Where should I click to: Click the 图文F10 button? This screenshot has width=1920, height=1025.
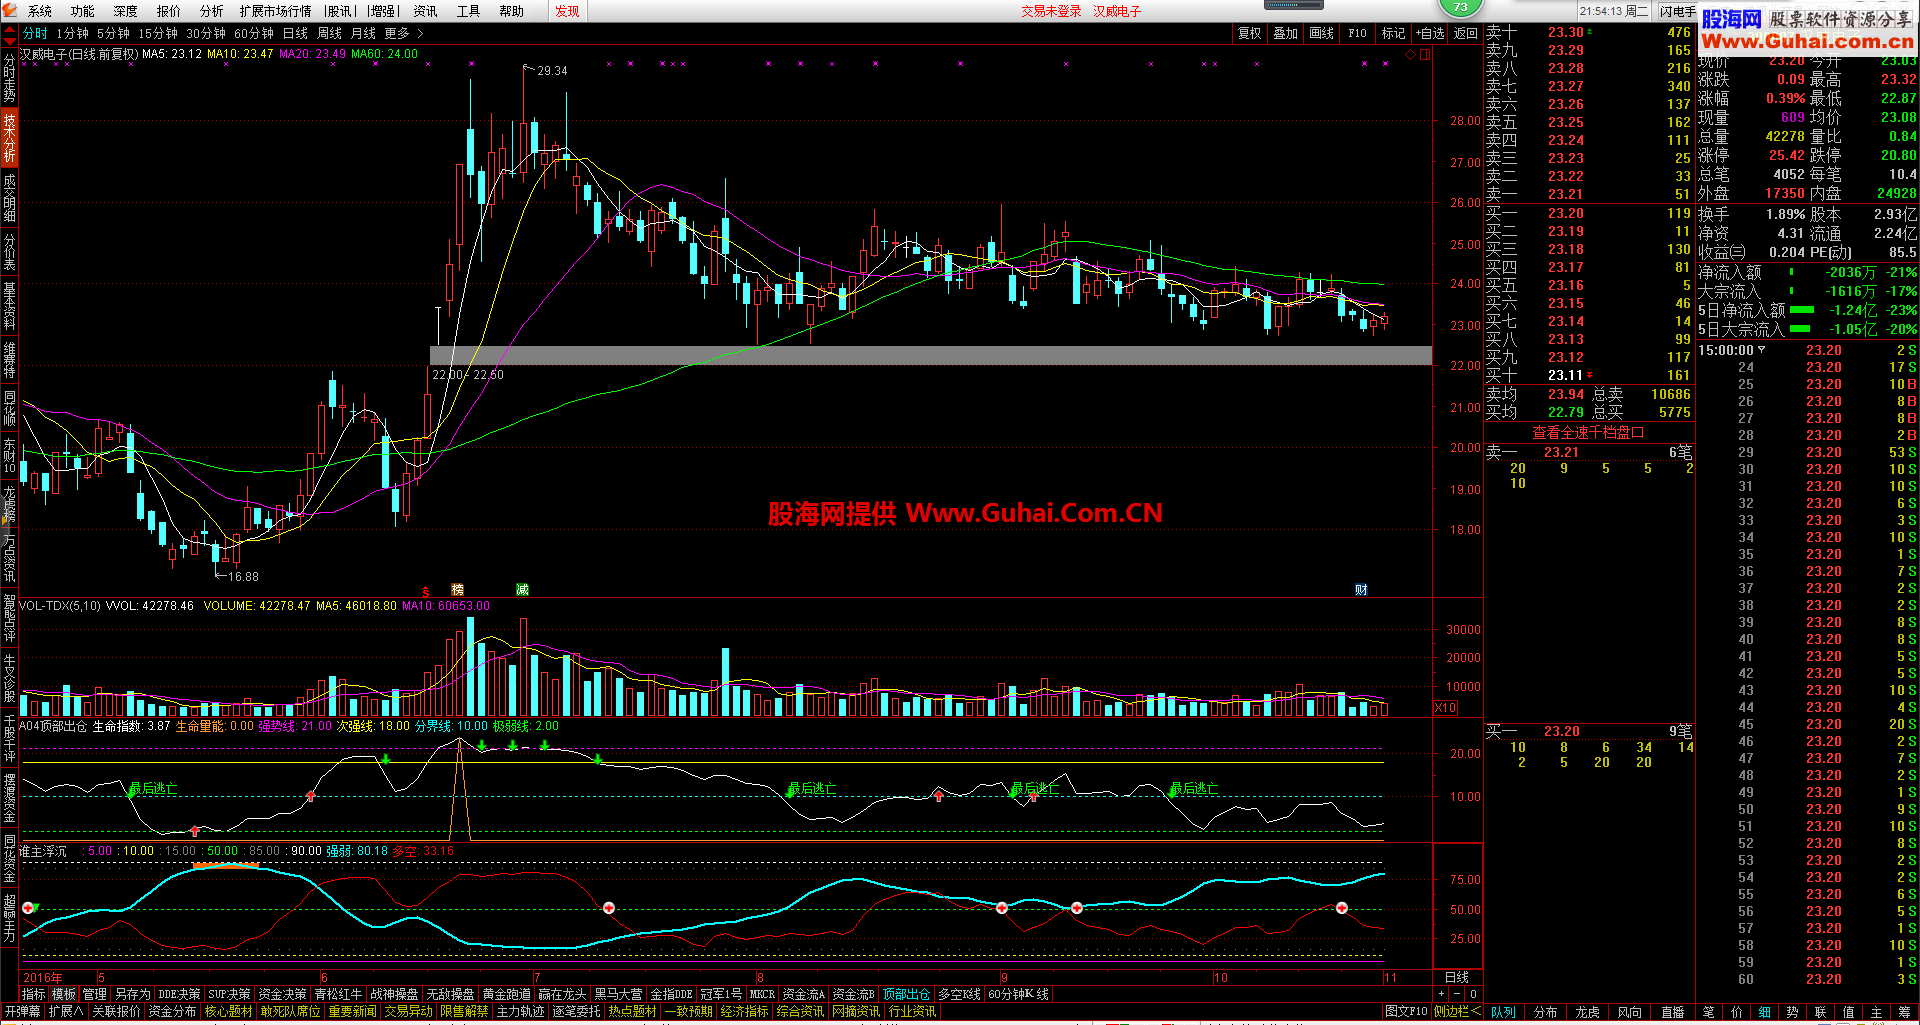click(1406, 1012)
